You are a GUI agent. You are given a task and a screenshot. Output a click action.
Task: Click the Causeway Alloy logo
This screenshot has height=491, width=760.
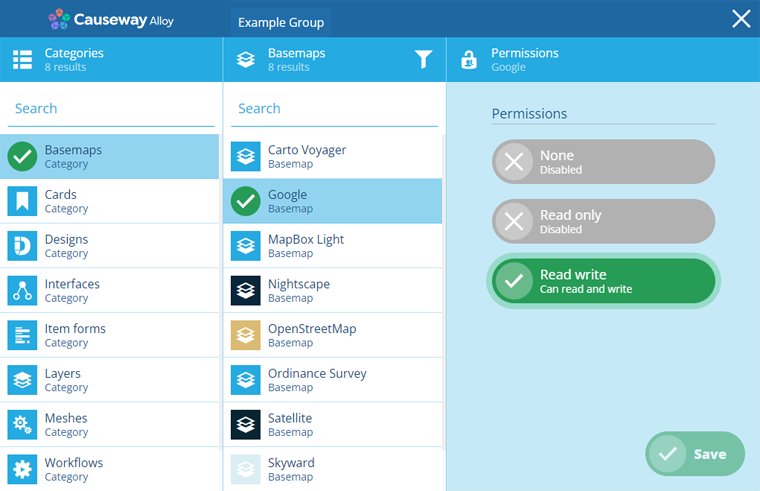[x=111, y=19]
